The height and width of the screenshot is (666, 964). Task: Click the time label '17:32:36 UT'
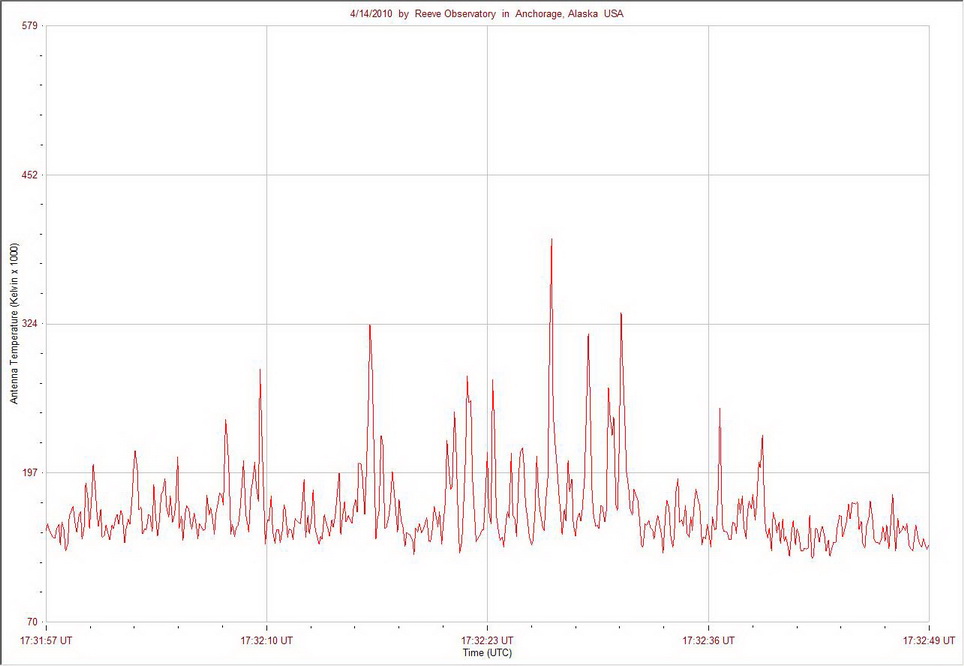(708, 640)
